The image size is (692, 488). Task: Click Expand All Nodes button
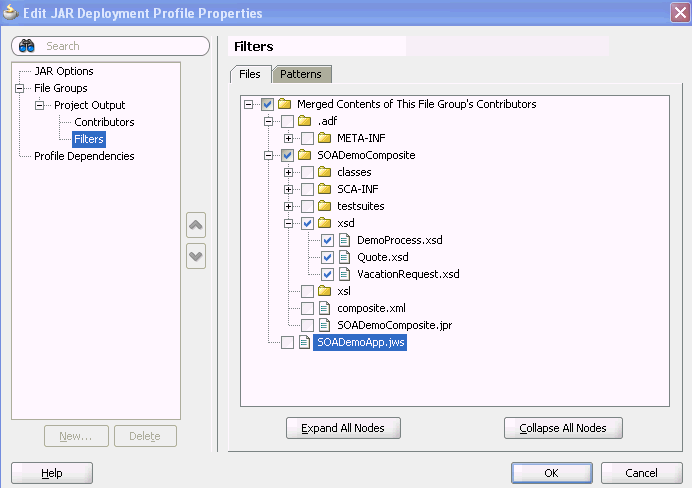pos(343,428)
